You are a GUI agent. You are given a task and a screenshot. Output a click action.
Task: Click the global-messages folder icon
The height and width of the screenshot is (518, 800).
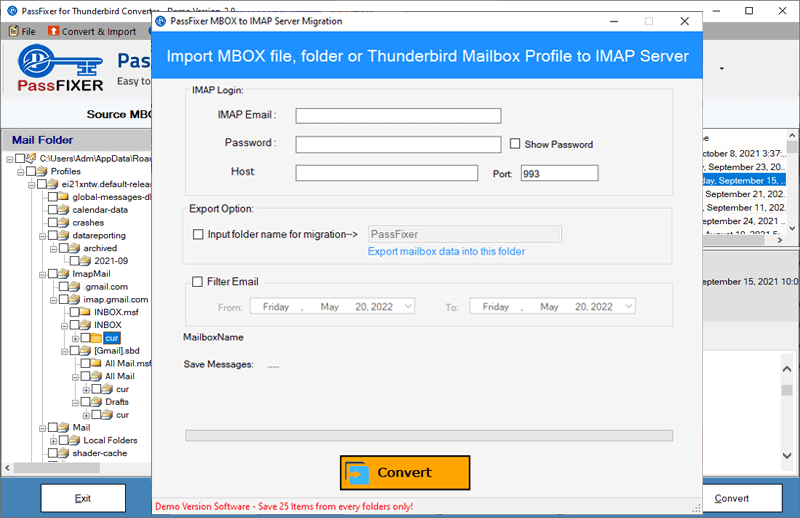point(64,196)
